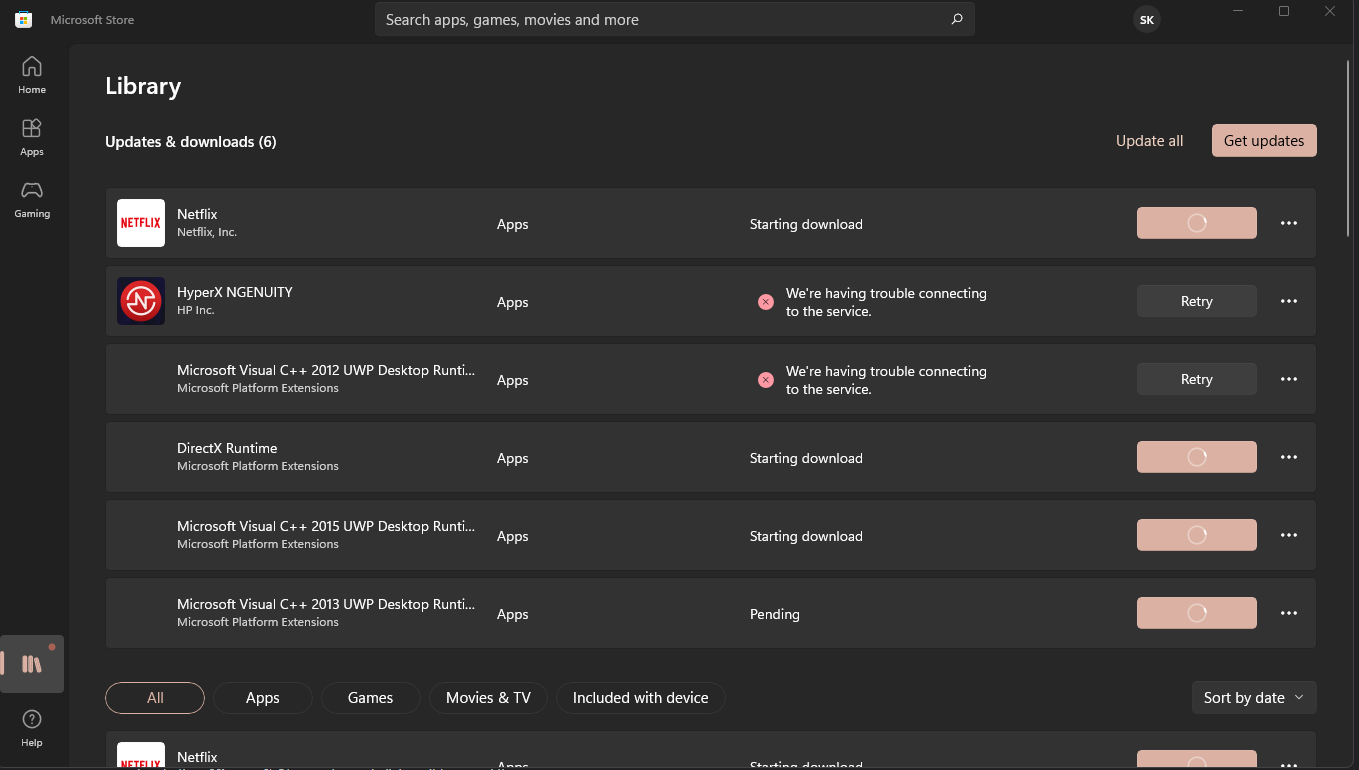This screenshot has width=1359, height=770.
Task: Retry the HyperX NGENUITY download
Action: tap(1197, 301)
